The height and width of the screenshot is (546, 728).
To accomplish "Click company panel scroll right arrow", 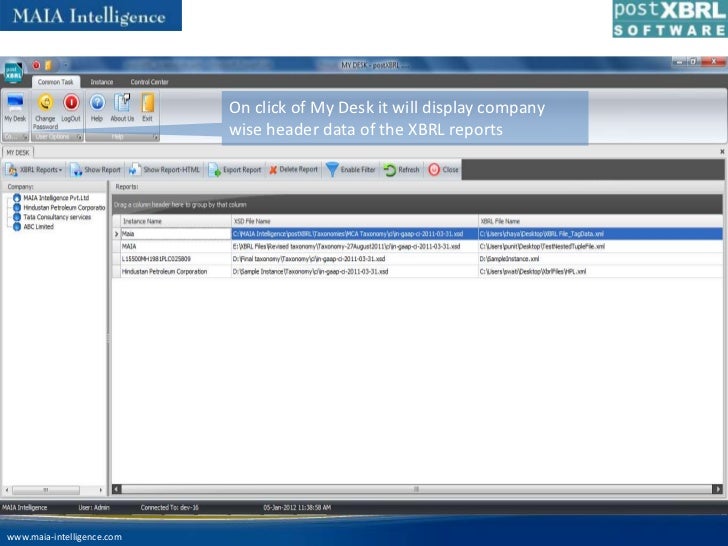I will [101, 490].
